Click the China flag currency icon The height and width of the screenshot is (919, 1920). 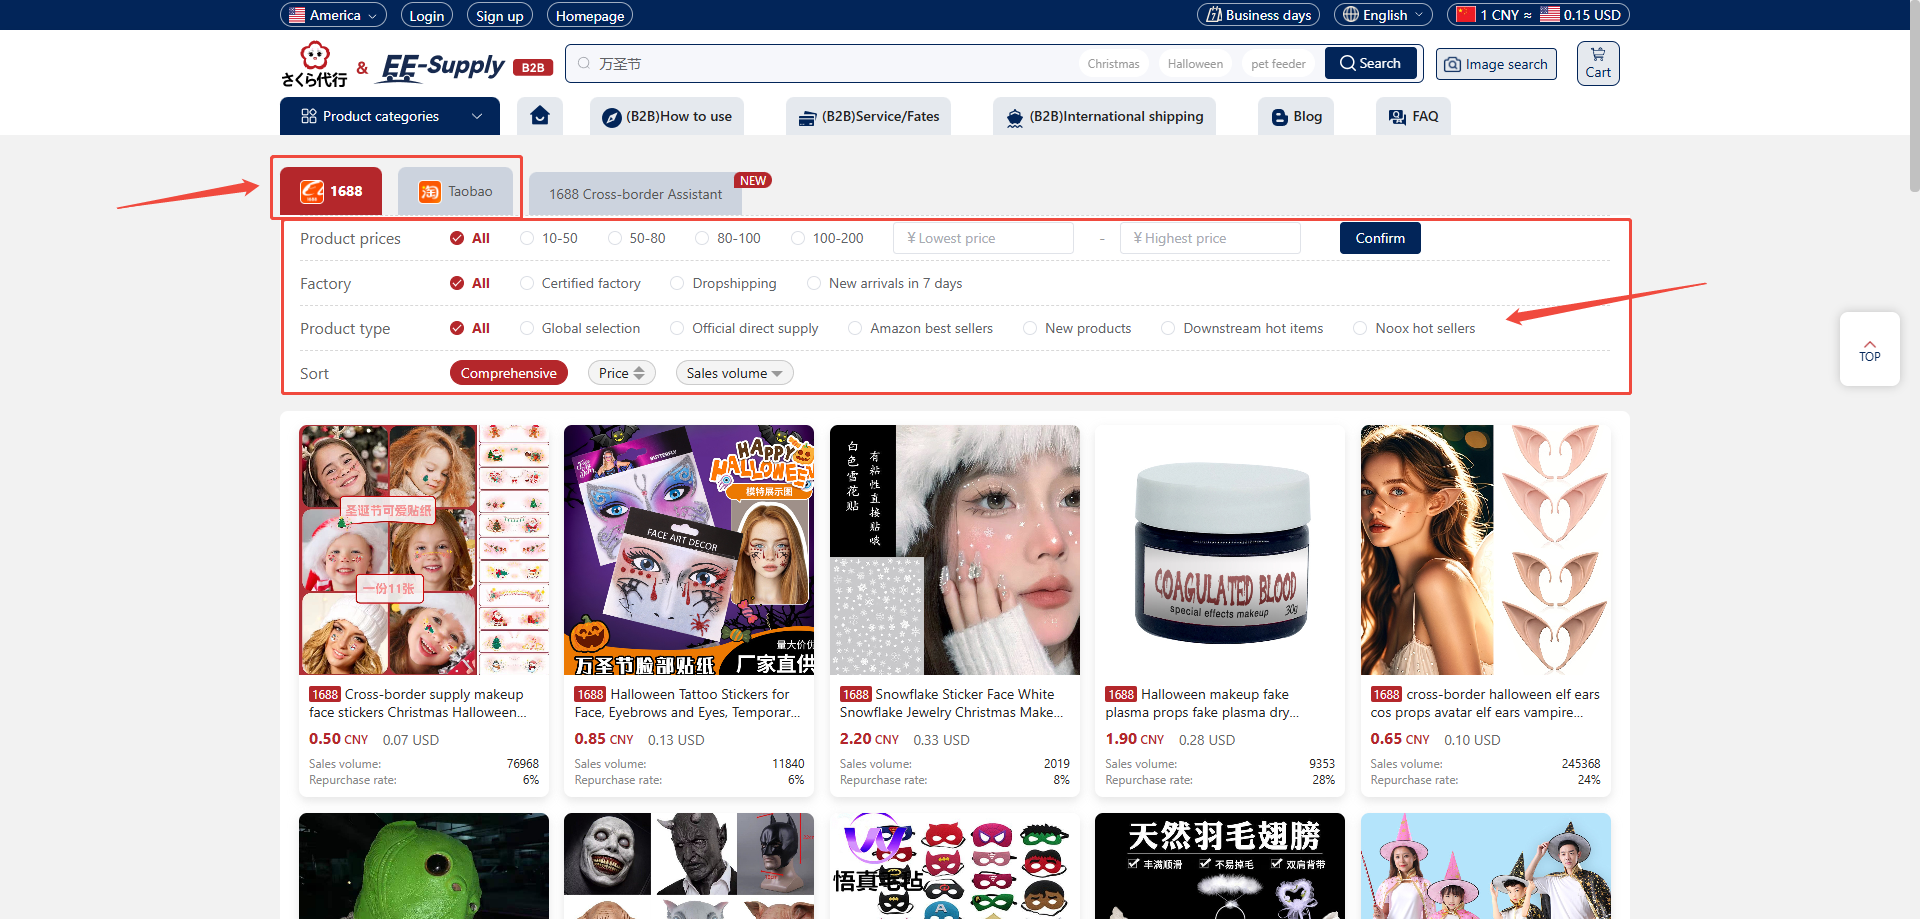pyautogui.click(x=1466, y=14)
